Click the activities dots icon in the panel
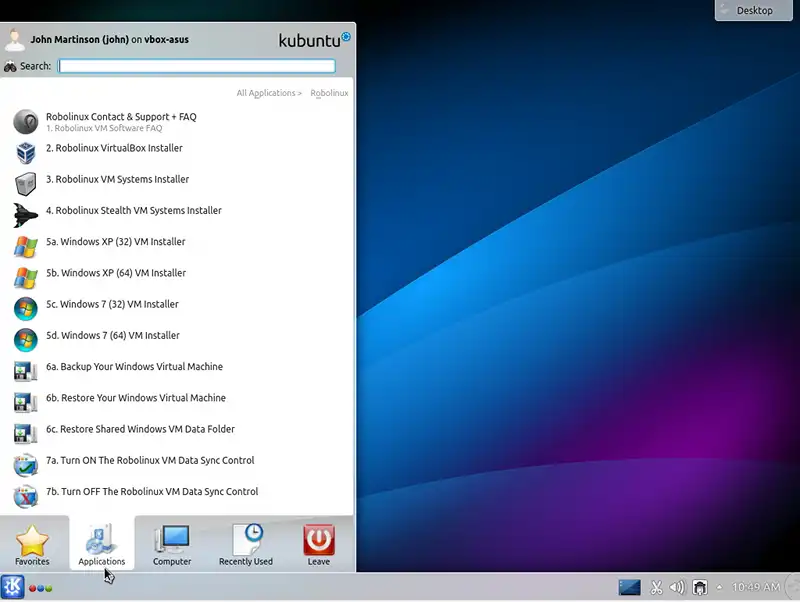The width and height of the screenshot is (800, 602). [40, 588]
